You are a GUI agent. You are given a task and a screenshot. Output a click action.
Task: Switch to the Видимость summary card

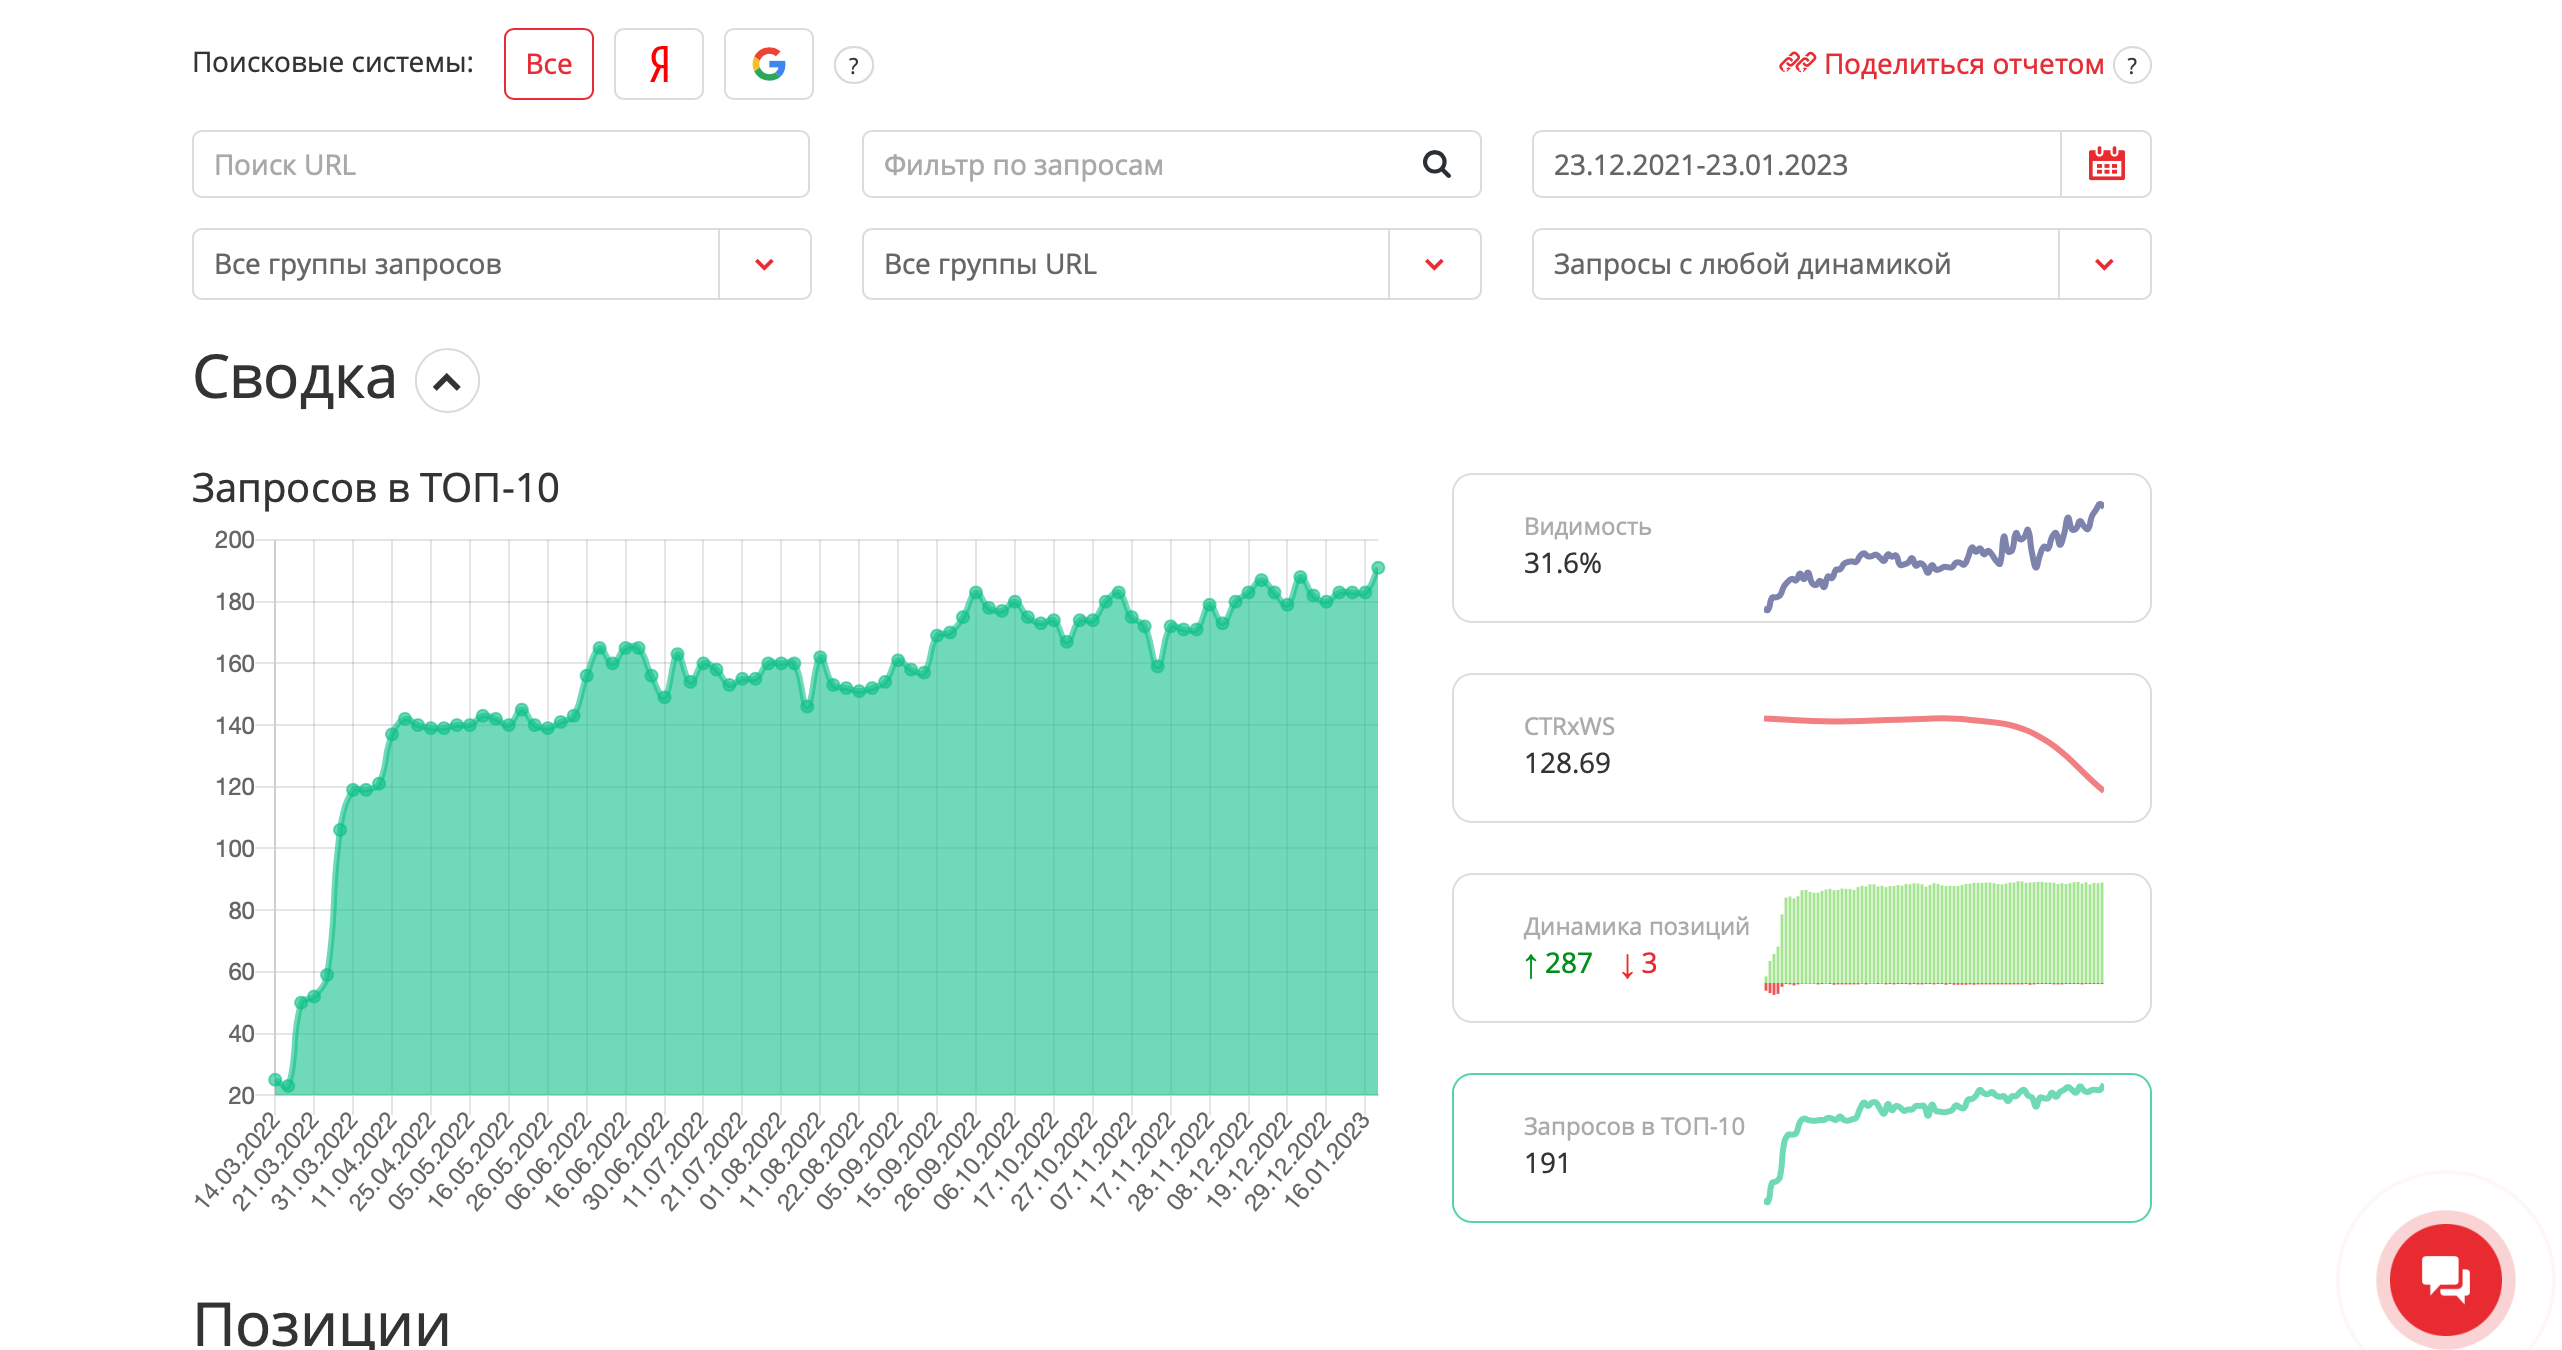pyautogui.click(x=1801, y=548)
